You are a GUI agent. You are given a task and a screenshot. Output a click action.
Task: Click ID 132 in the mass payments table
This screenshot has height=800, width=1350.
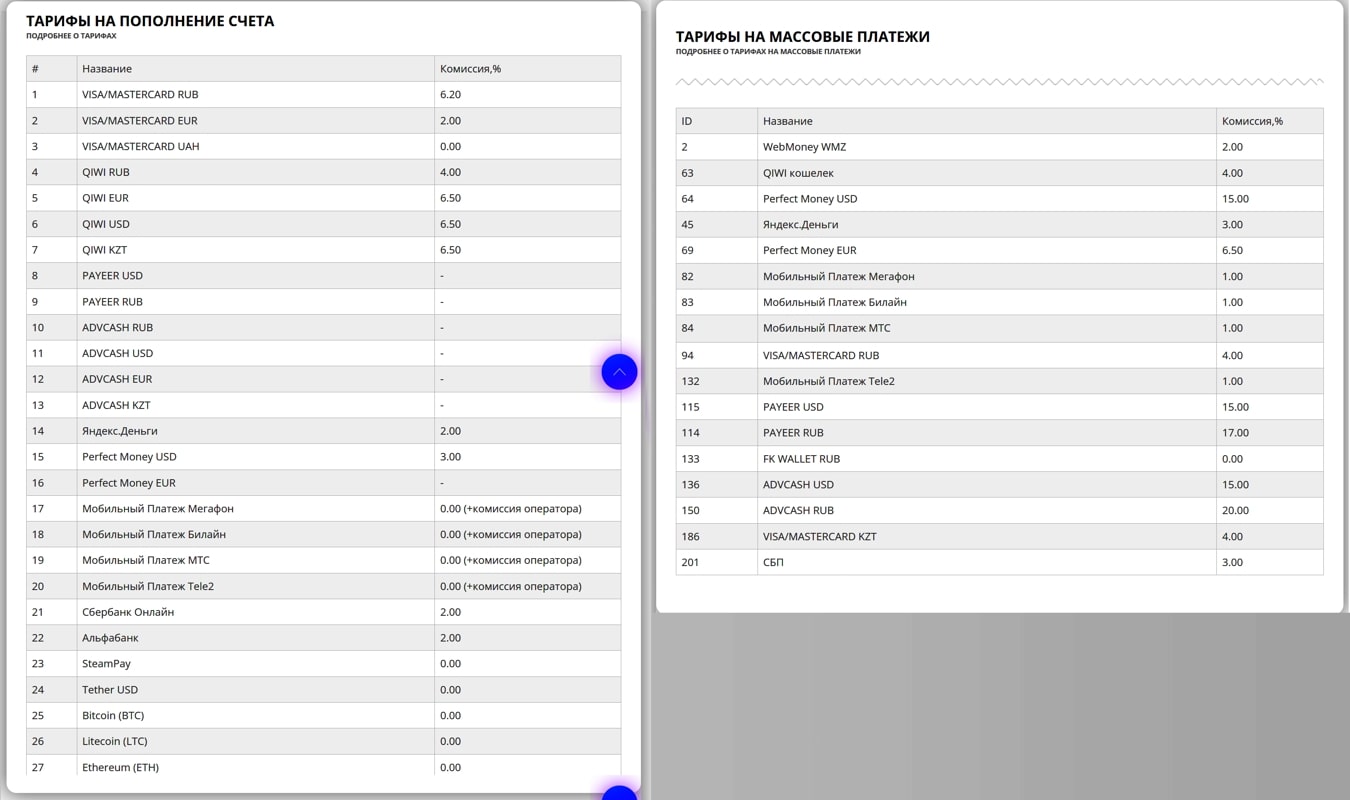pos(690,381)
